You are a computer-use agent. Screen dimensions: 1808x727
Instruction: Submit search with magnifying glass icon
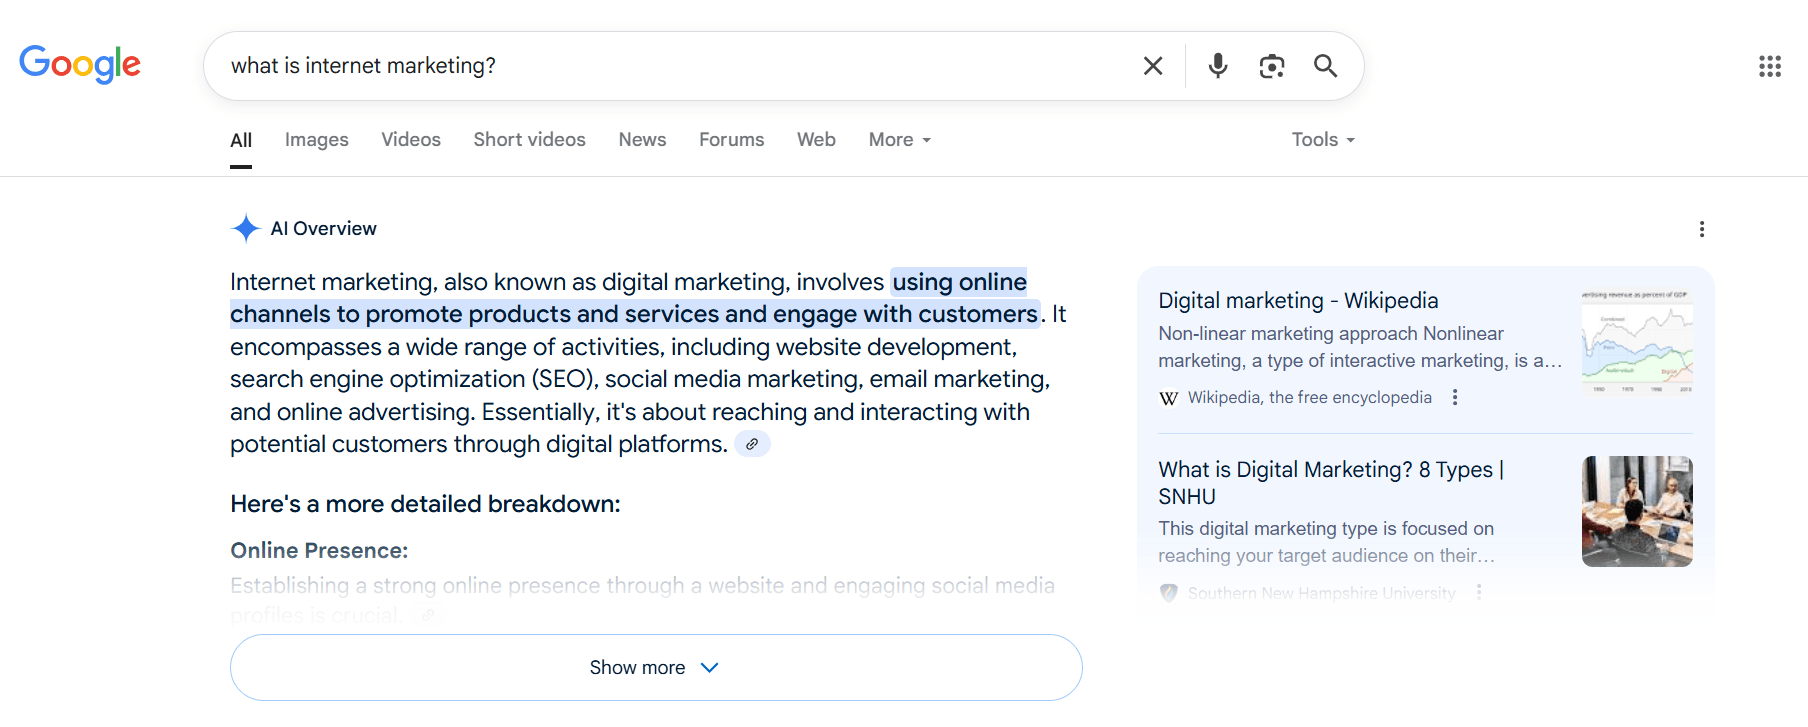[x=1326, y=66]
